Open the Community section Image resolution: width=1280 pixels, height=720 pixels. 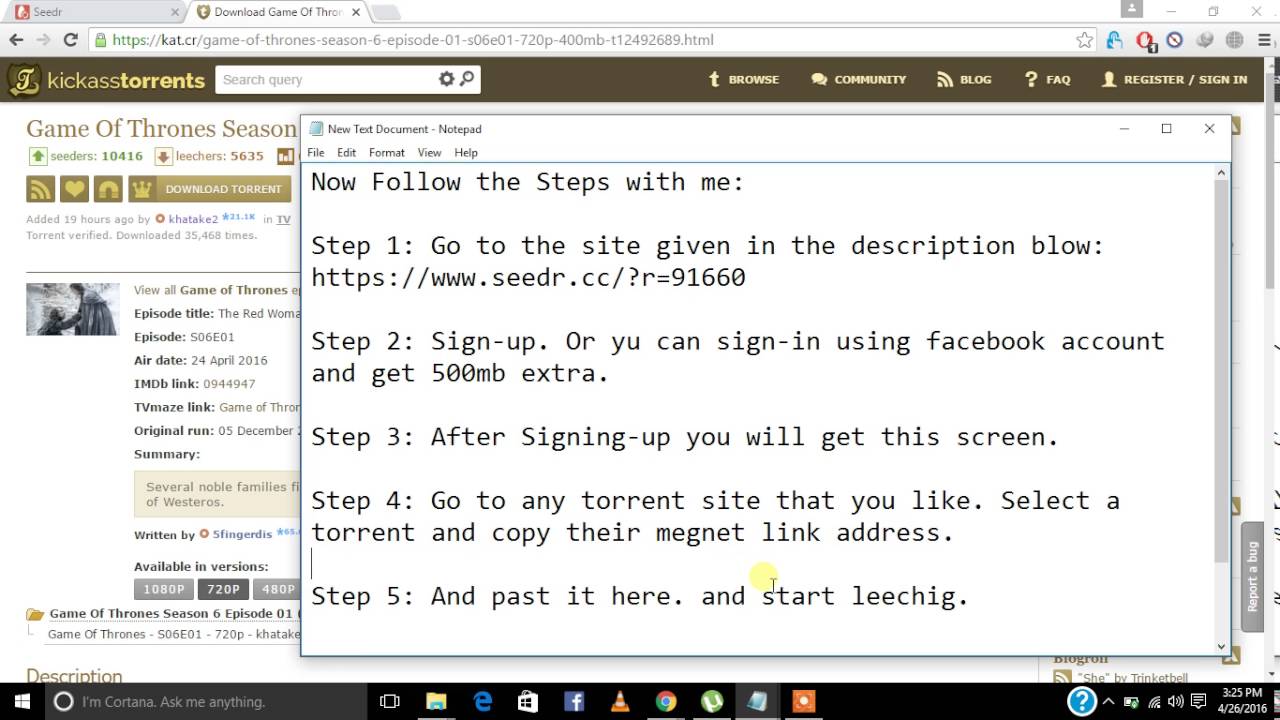tap(859, 79)
